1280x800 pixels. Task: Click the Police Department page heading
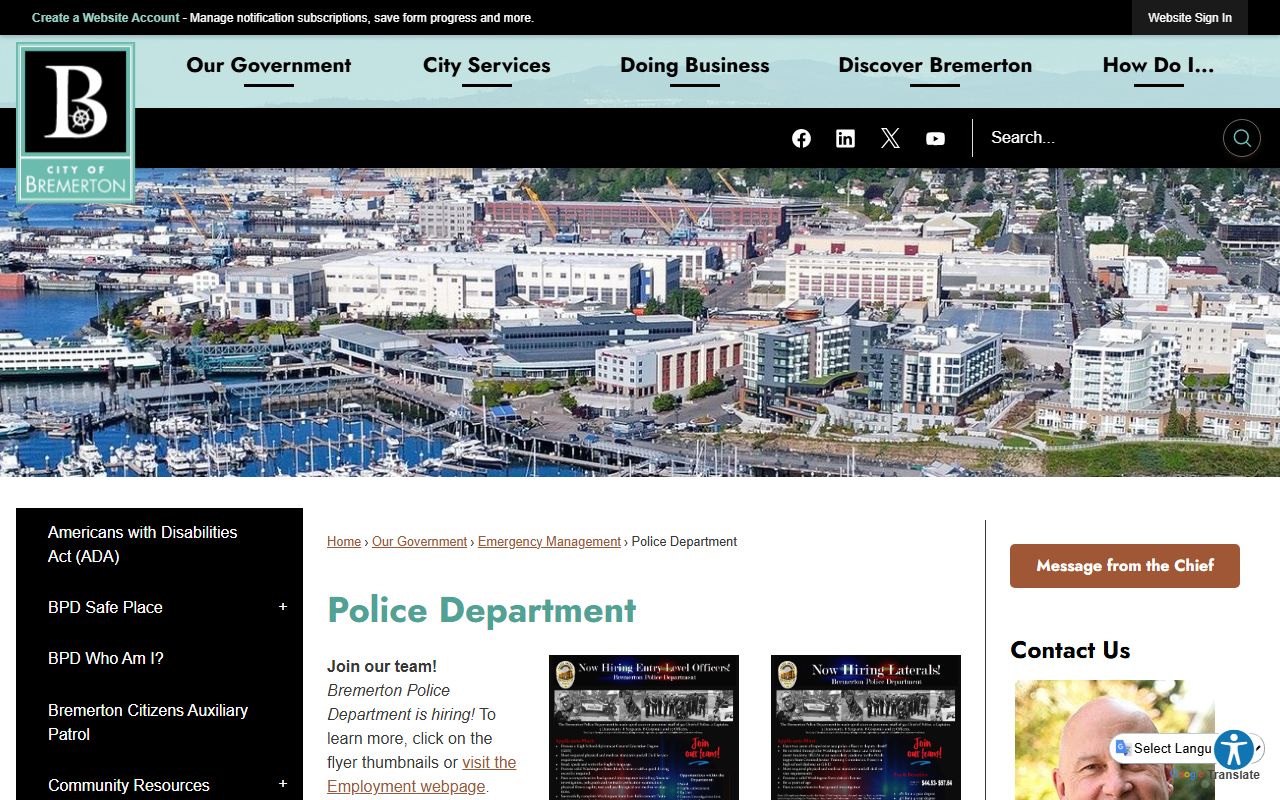pos(481,610)
